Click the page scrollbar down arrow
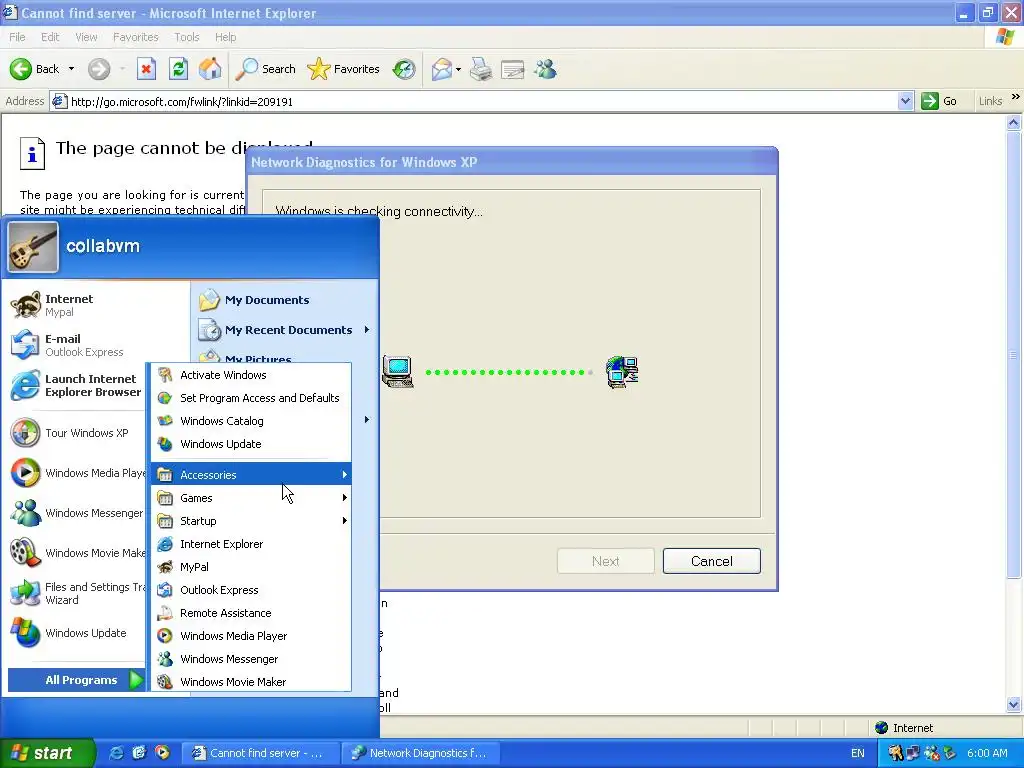The image size is (1024, 768). point(1014,705)
